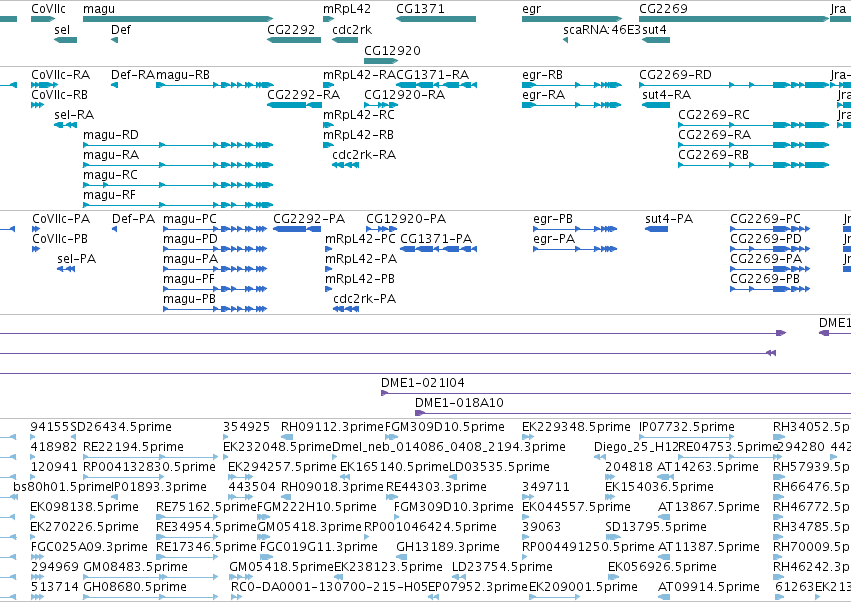The image size is (851, 602).
Task: Select transcript mRpL42-RC
Action: [x=359, y=115]
